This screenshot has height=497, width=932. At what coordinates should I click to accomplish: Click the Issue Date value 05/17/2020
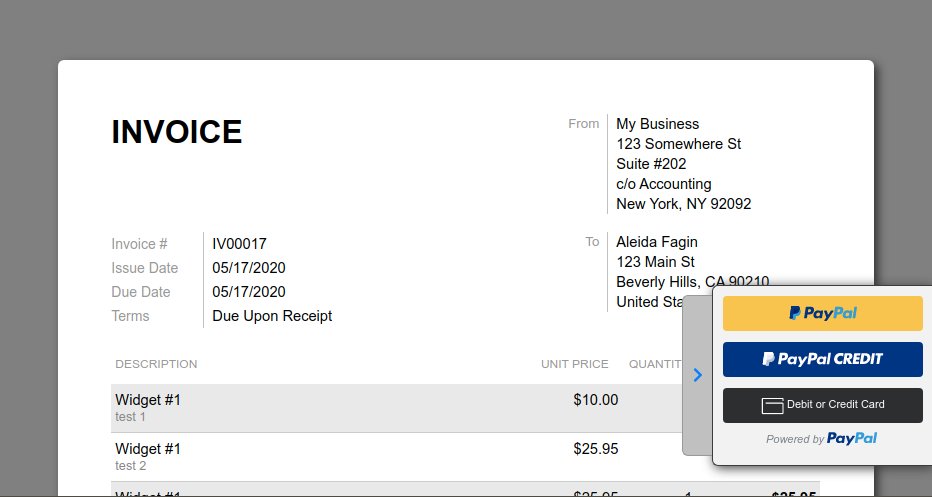click(248, 268)
